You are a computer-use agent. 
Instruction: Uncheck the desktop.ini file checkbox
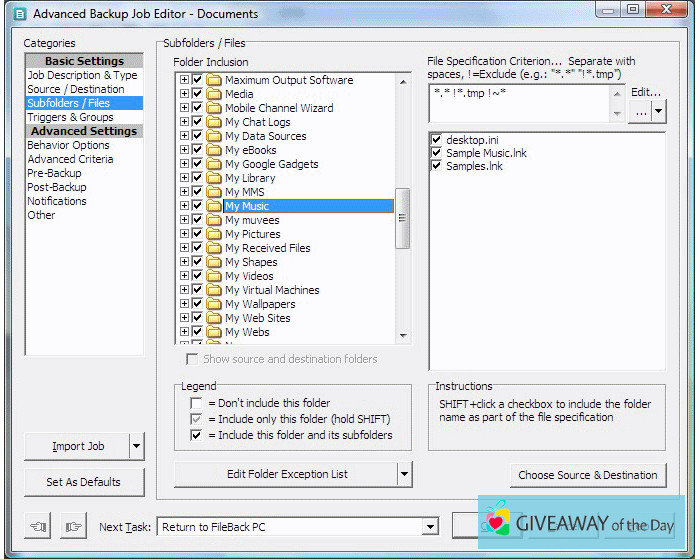point(435,140)
